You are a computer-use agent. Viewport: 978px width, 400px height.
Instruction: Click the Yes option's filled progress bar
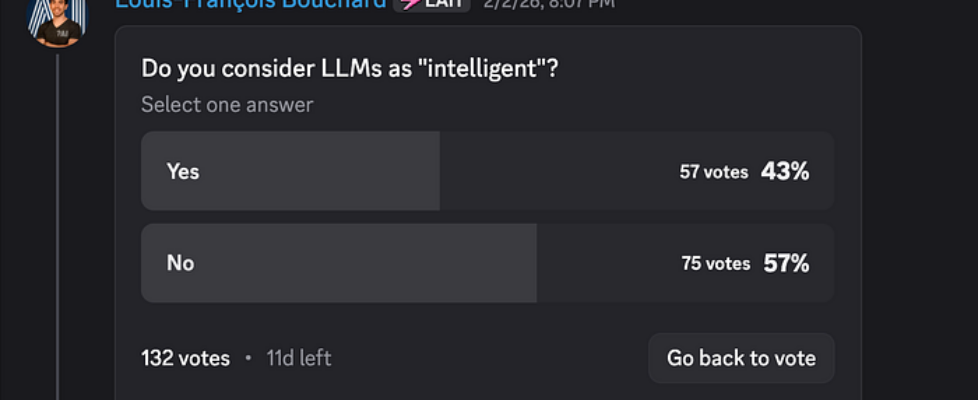pyautogui.click(x=320, y=171)
